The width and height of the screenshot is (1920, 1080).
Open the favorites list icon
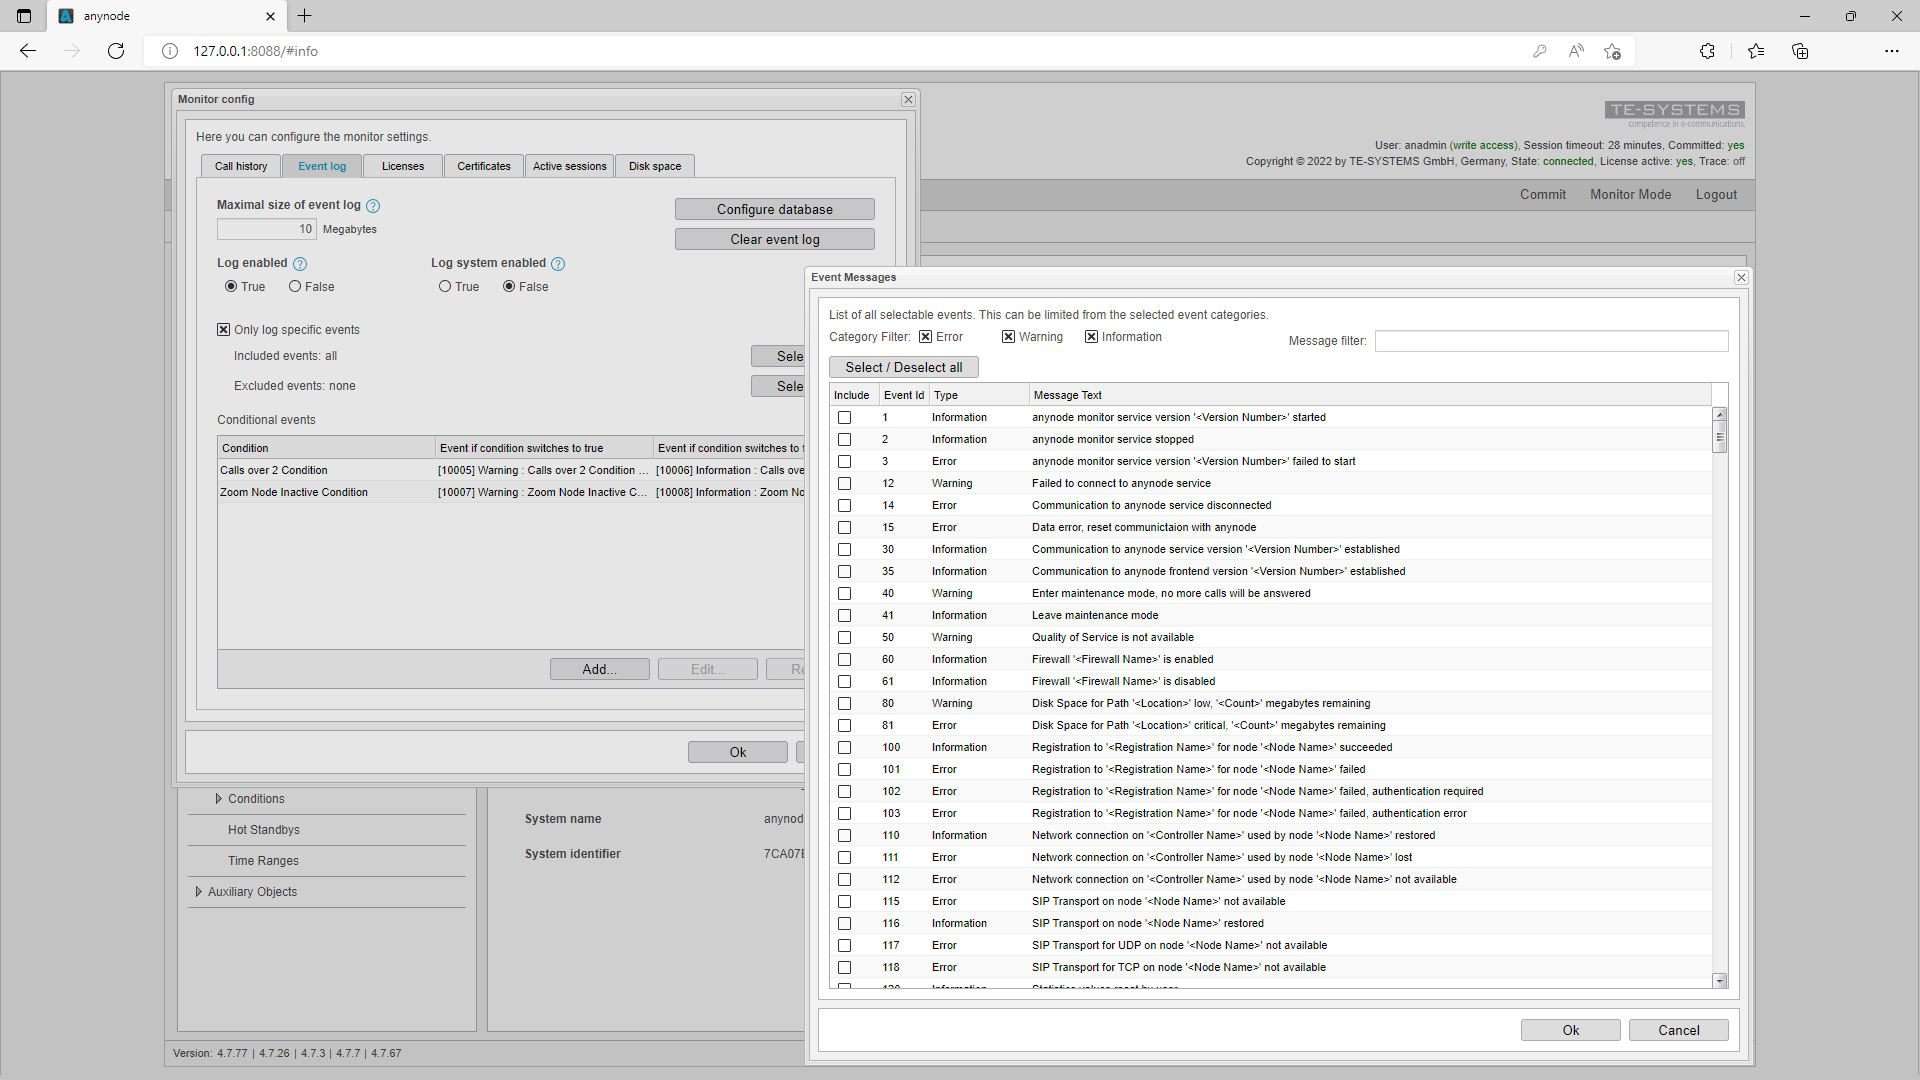pyautogui.click(x=1756, y=51)
